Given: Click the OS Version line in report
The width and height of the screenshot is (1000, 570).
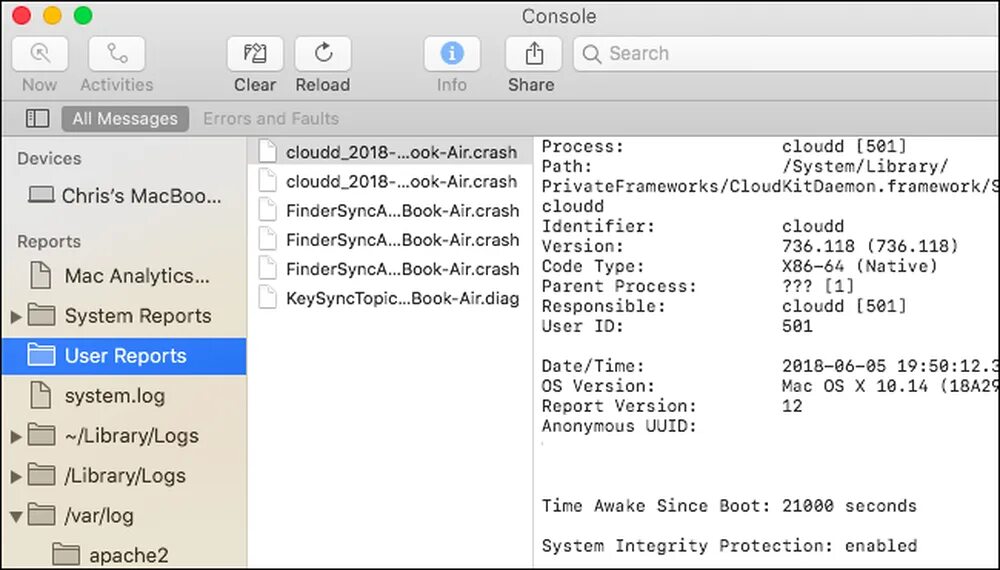Looking at the screenshot, I should pos(770,386).
